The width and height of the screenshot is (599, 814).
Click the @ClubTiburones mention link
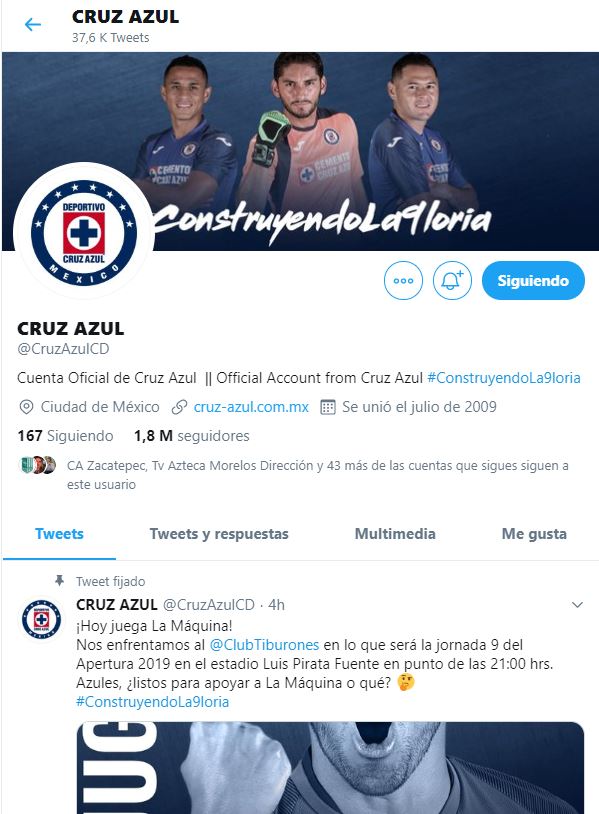[x=264, y=645]
